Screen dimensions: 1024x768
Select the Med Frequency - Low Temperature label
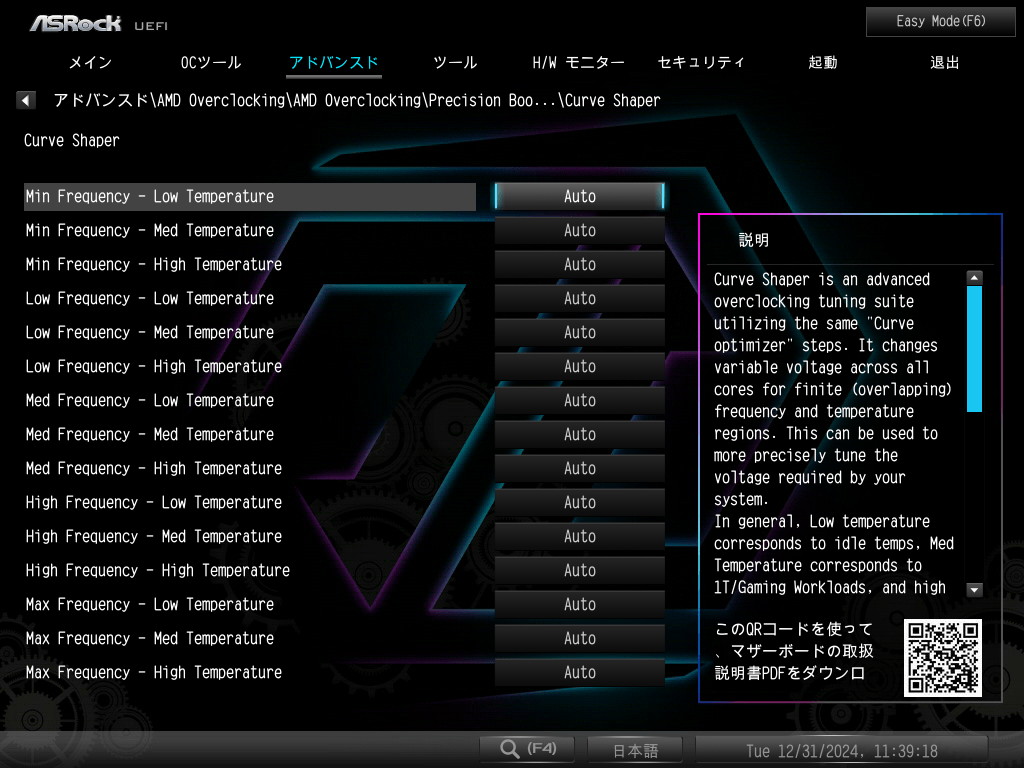click(x=150, y=400)
